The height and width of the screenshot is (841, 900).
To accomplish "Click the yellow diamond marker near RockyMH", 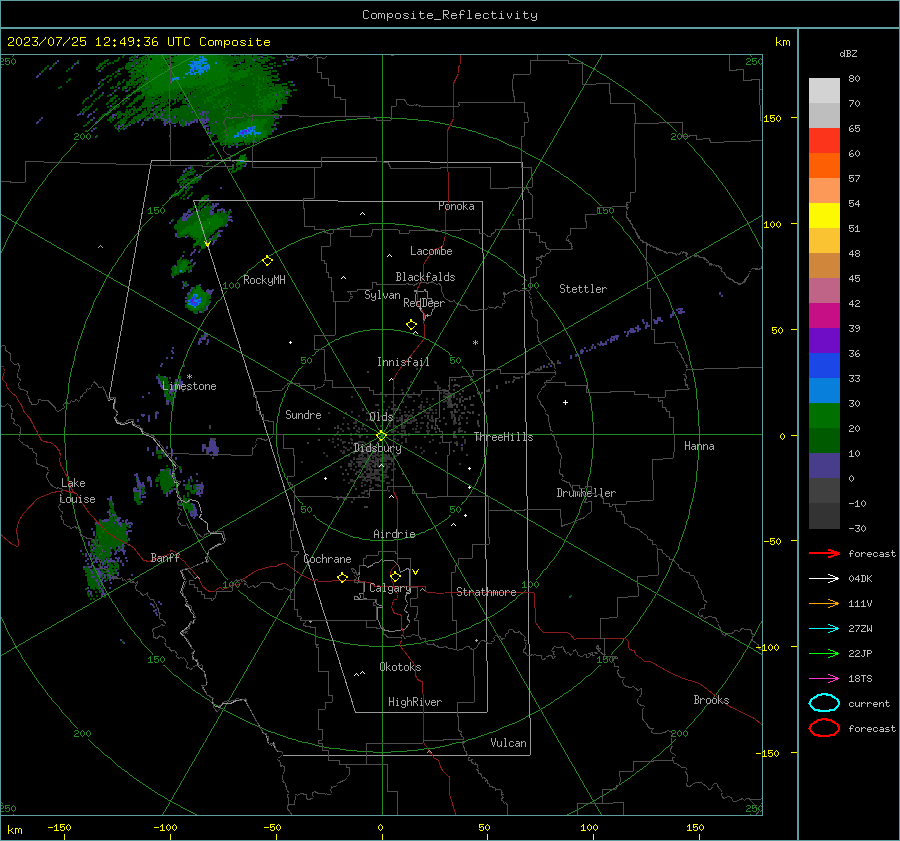I will (267, 261).
